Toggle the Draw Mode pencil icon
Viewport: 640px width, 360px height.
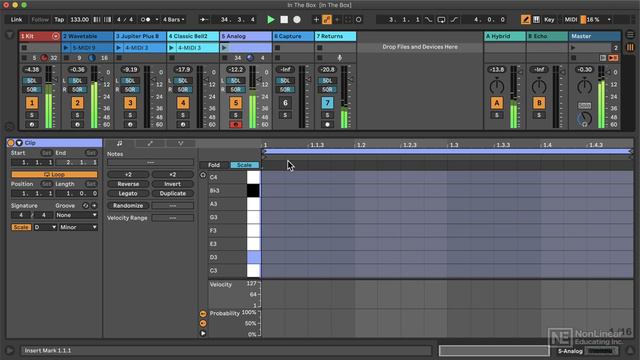coord(525,20)
